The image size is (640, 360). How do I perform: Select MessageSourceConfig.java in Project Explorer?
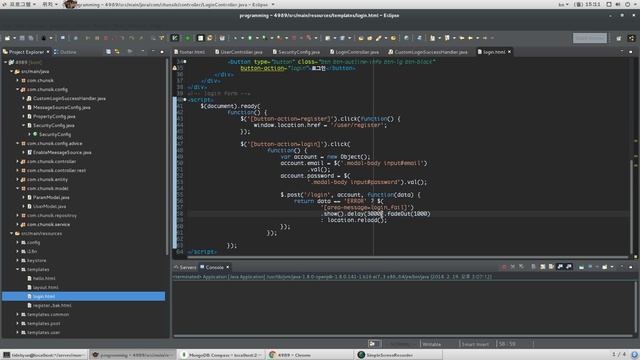[62, 107]
